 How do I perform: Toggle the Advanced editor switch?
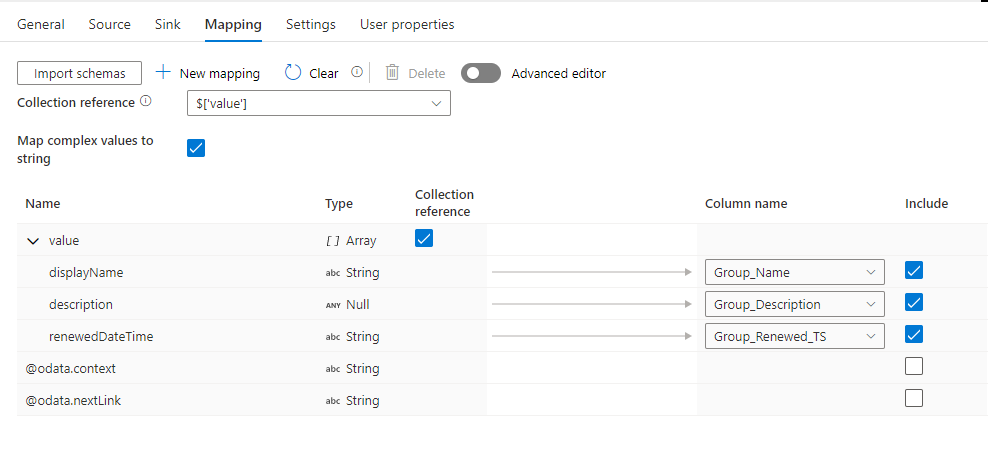[x=481, y=73]
